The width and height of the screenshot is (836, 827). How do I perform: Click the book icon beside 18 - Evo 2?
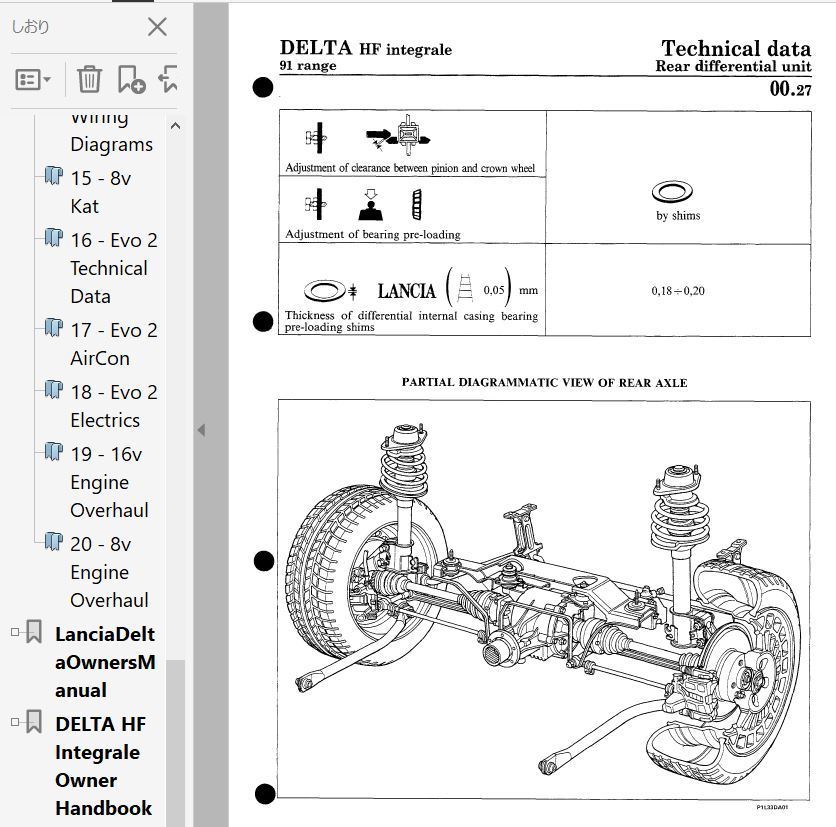[x=53, y=389]
